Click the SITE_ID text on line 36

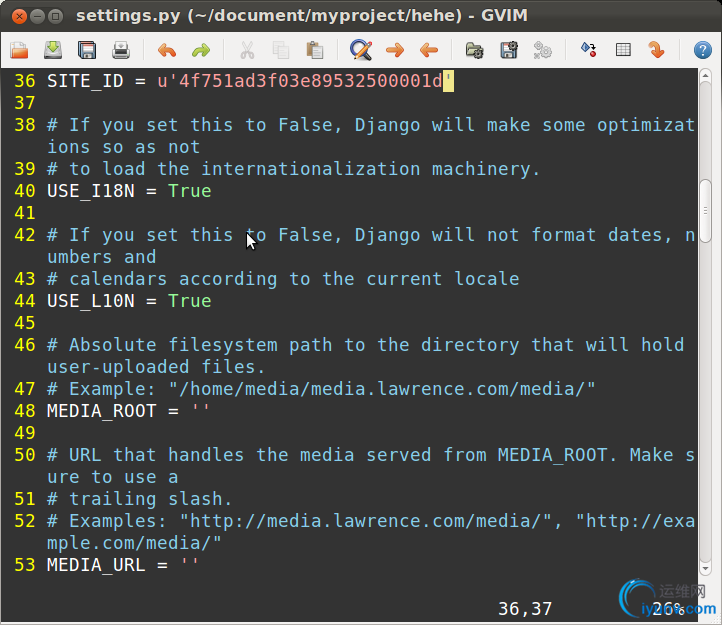(x=85, y=81)
